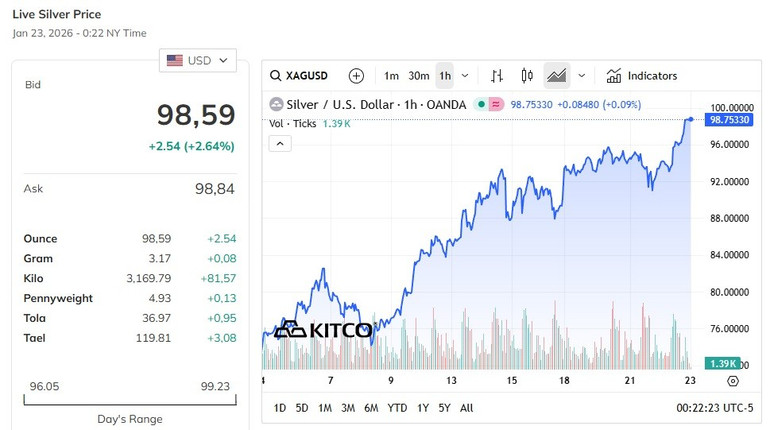This screenshot has width=770, height=430.
Task: Toggle the 30m interval
Action: 419,76
